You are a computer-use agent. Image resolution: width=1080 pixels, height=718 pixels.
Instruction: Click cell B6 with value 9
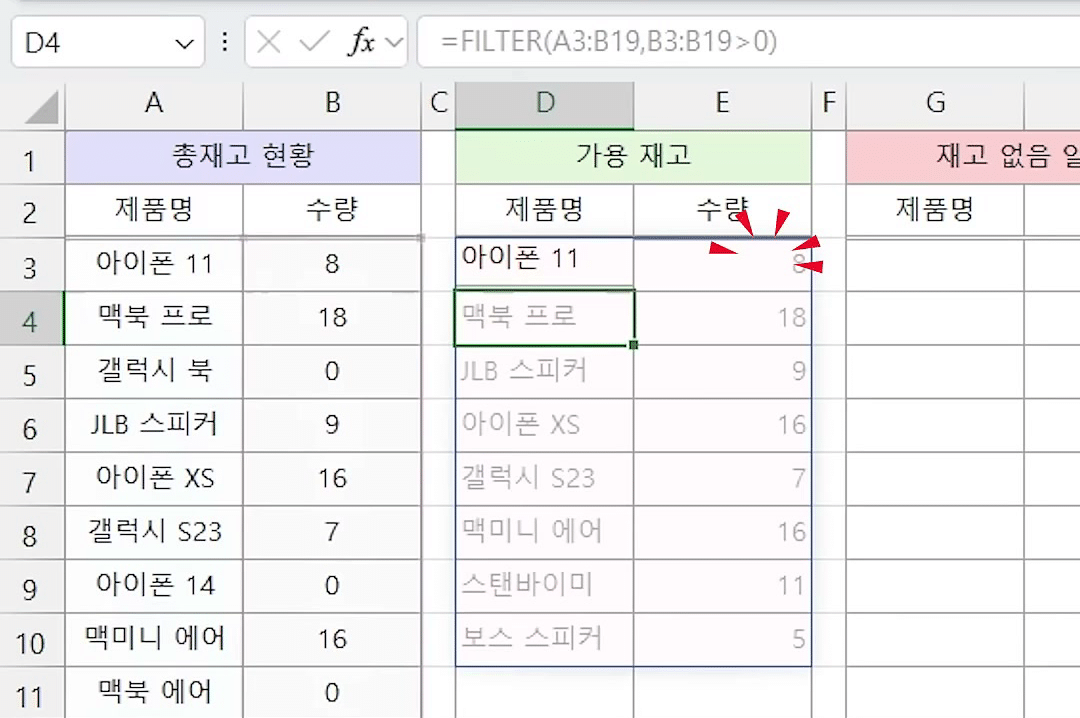[x=332, y=426]
